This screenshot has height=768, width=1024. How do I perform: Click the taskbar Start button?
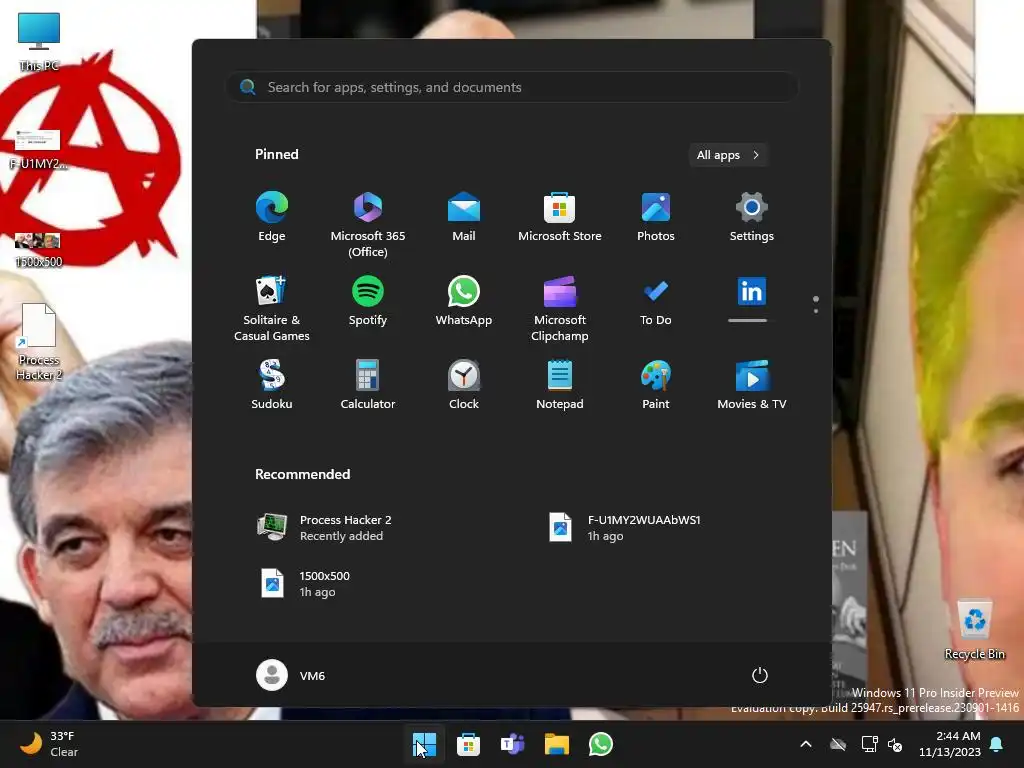pyautogui.click(x=424, y=744)
